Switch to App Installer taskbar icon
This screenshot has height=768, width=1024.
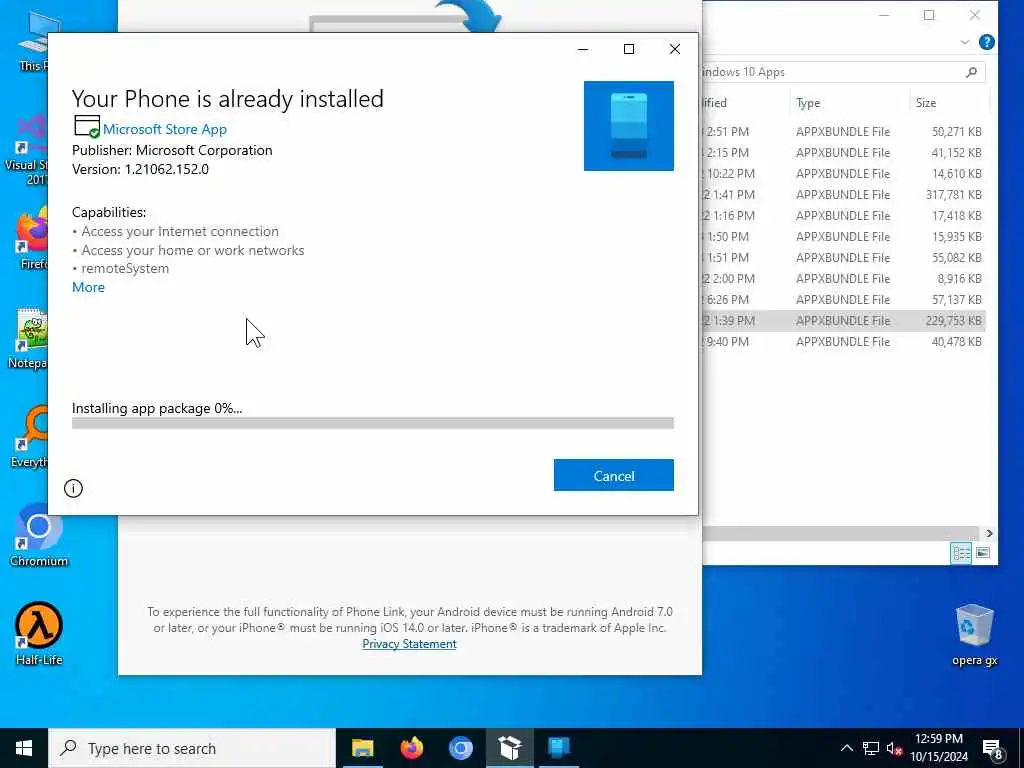(509, 748)
